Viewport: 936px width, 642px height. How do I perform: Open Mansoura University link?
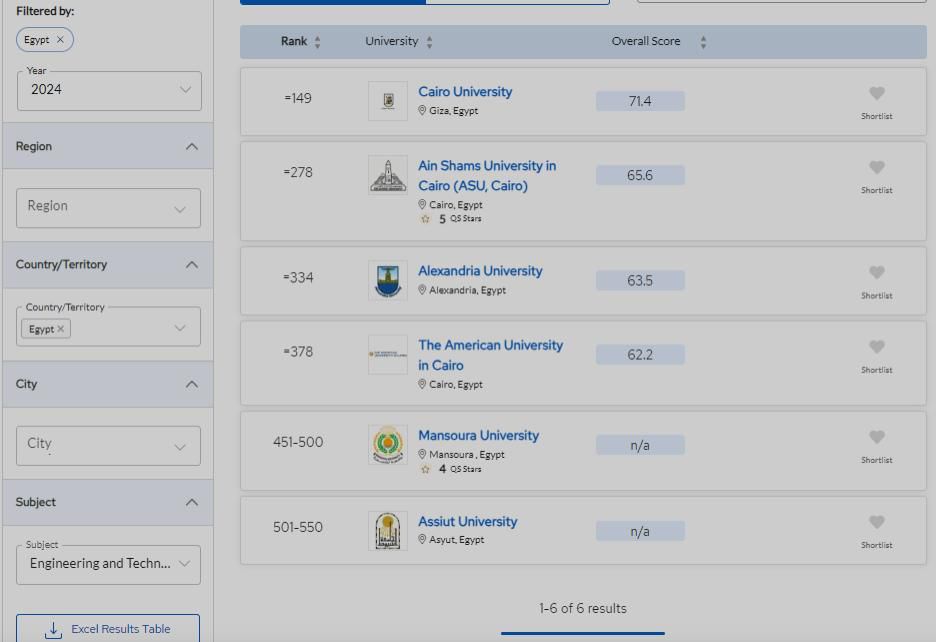click(478, 436)
